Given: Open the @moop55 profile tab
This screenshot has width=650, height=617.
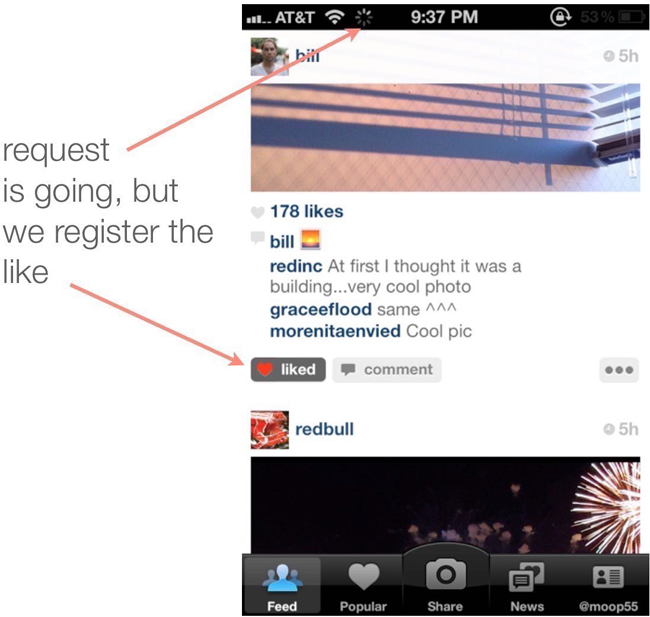Looking at the screenshot, I should [x=608, y=585].
